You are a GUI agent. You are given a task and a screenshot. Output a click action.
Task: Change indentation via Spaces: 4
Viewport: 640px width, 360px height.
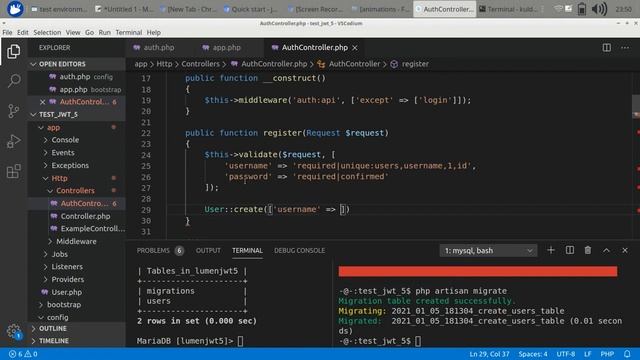pyautogui.click(x=533, y=354)
